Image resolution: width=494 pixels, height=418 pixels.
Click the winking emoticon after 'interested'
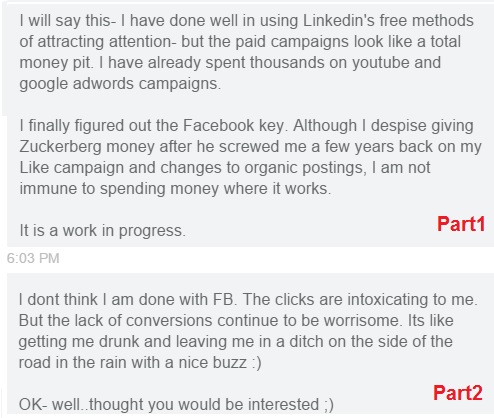click(x=329, y=405)
